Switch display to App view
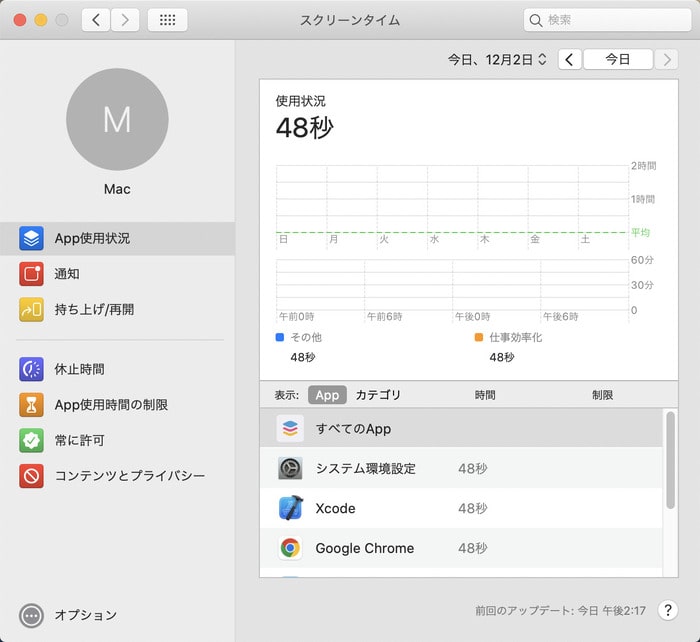The image size is (700, 642). pos(327,395)
